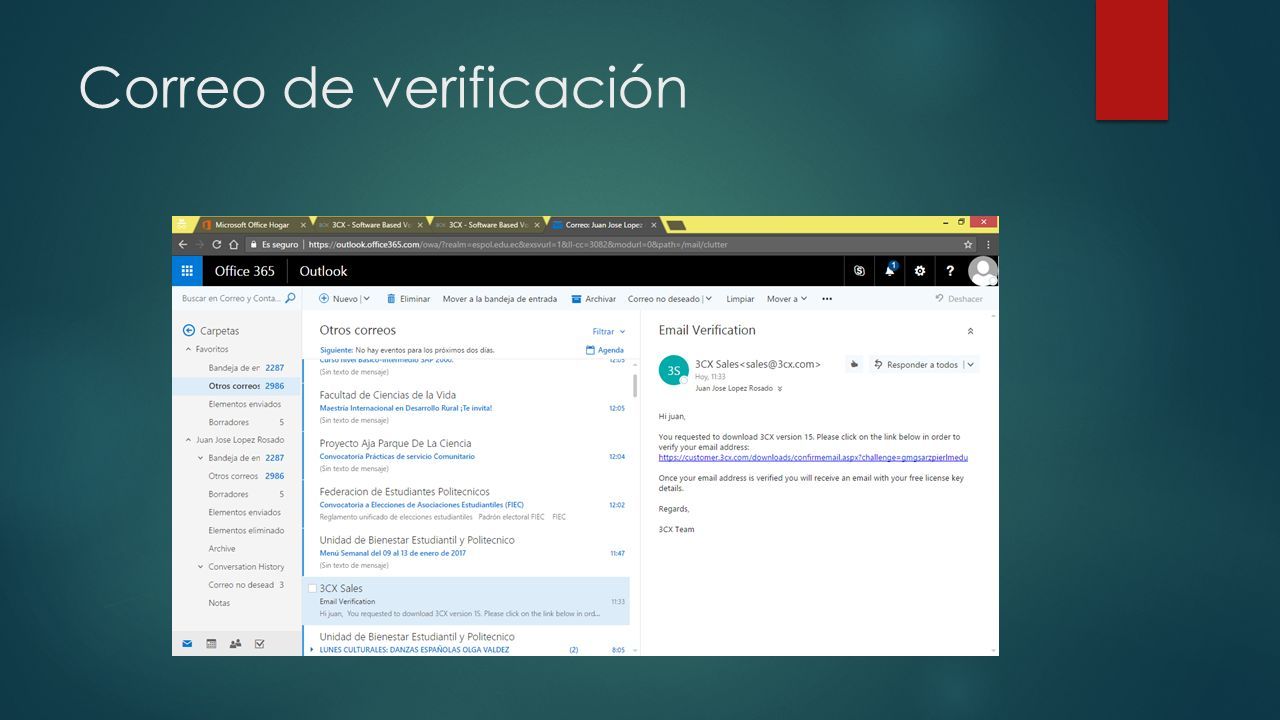Switch to the Tasks module icon
Screen dimensions: 1280x720
pos(259,644)
